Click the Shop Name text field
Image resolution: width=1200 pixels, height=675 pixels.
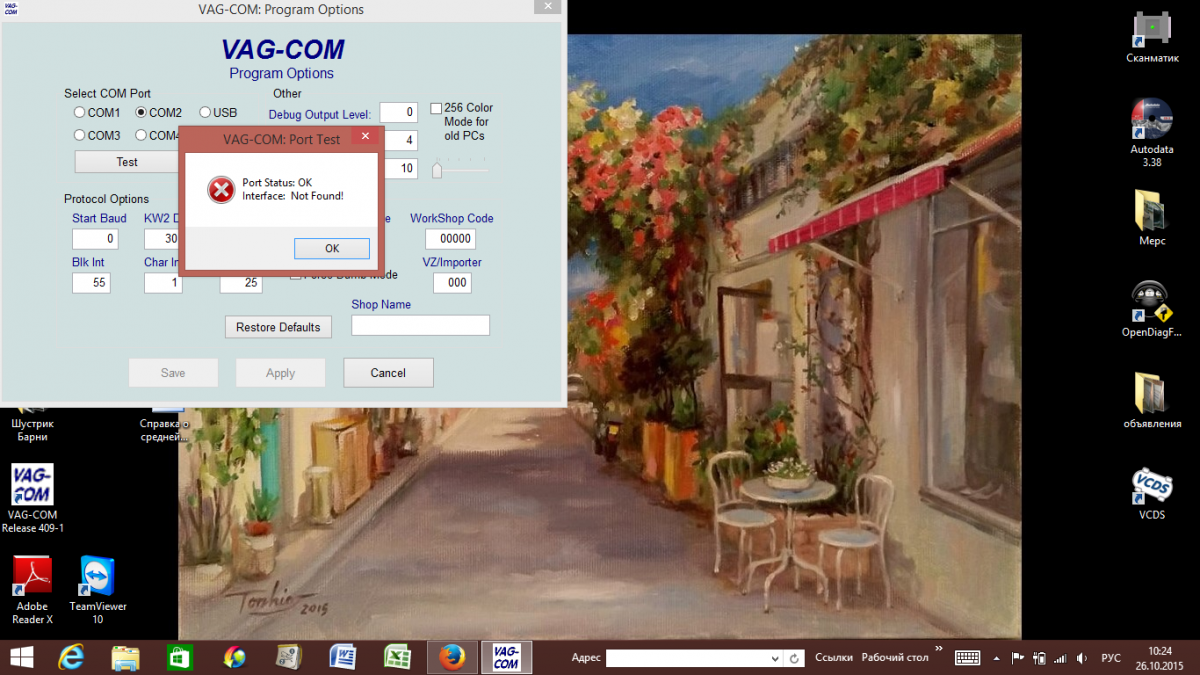pyautogui.click(x=421, y=325)
